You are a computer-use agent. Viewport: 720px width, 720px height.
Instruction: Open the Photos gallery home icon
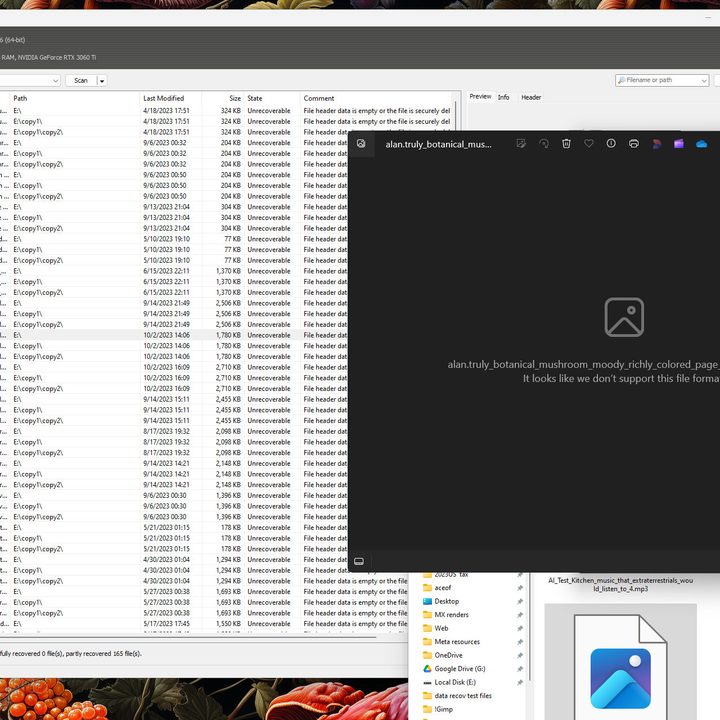(x=361, y=144)
